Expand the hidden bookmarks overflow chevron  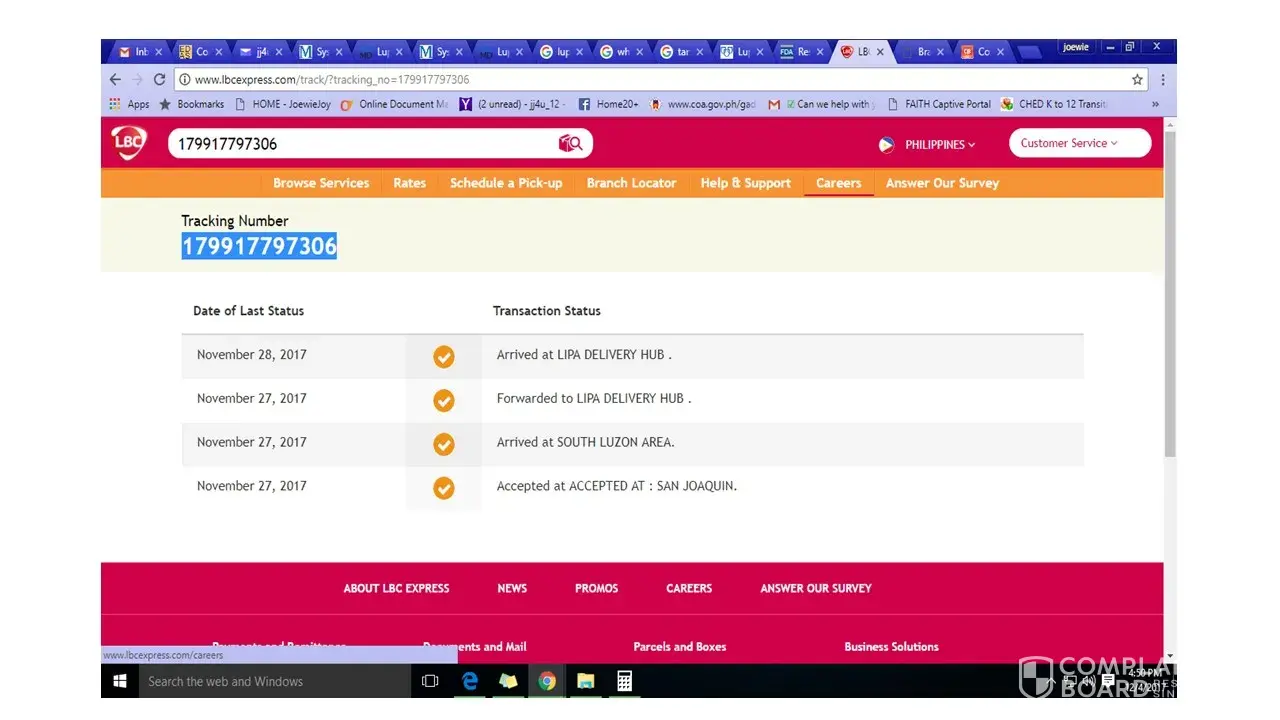click(x=1155, y=104)
